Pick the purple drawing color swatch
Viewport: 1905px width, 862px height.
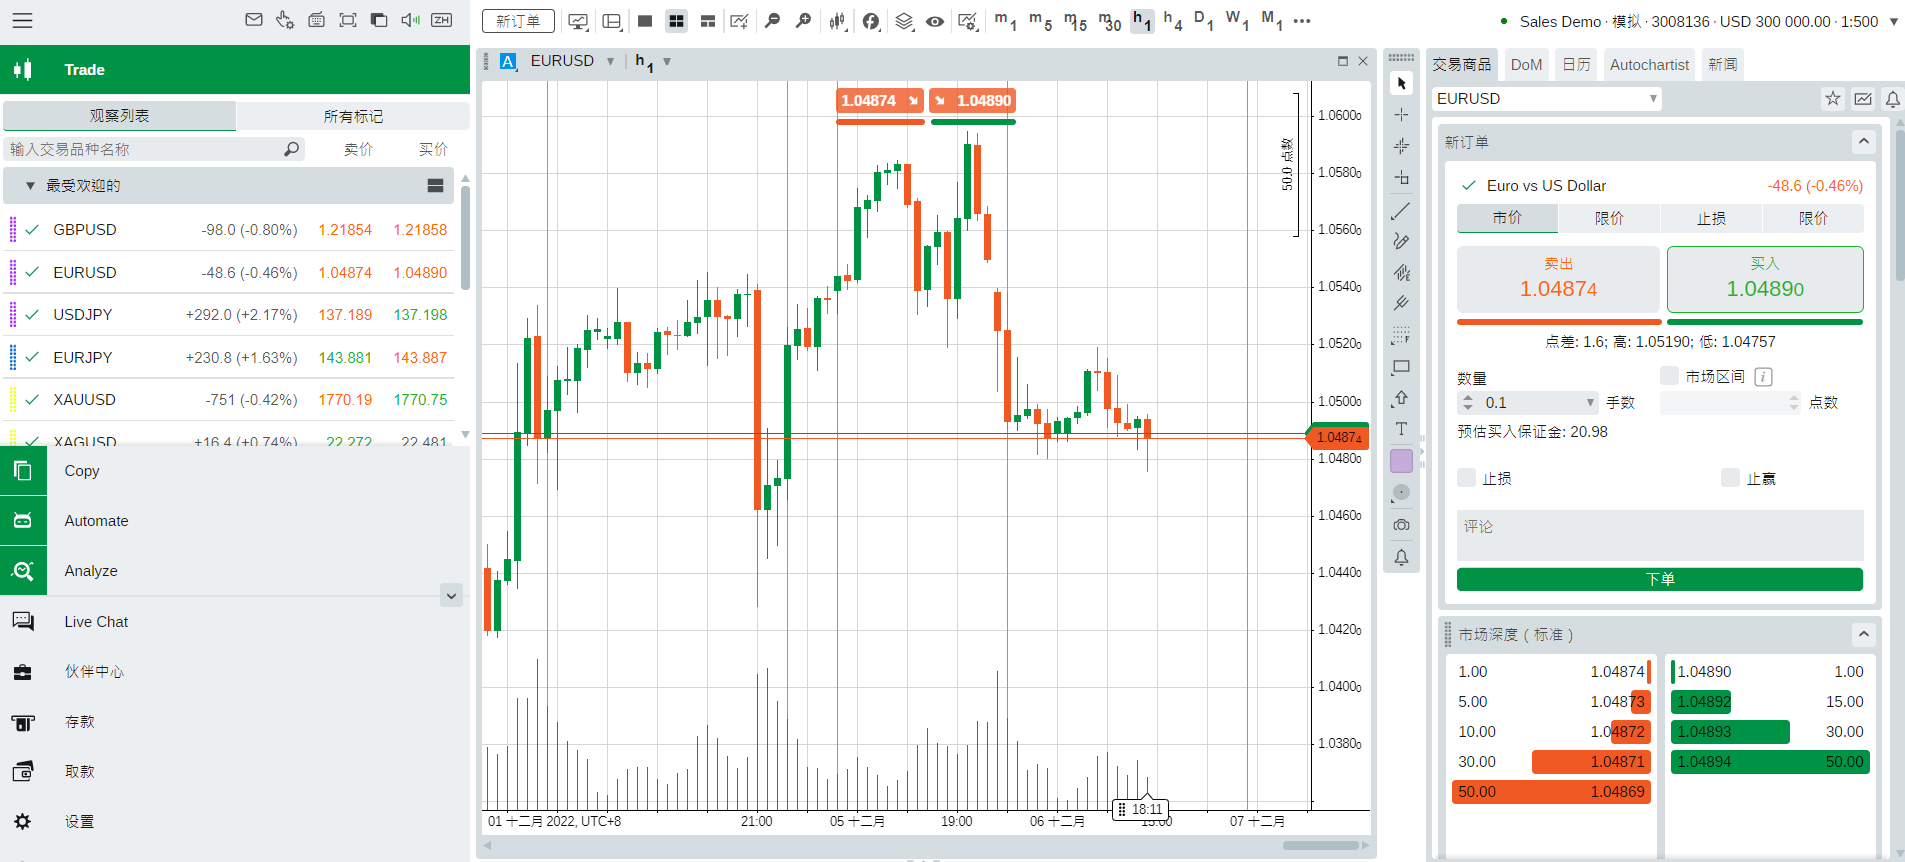click(1401, 461)
